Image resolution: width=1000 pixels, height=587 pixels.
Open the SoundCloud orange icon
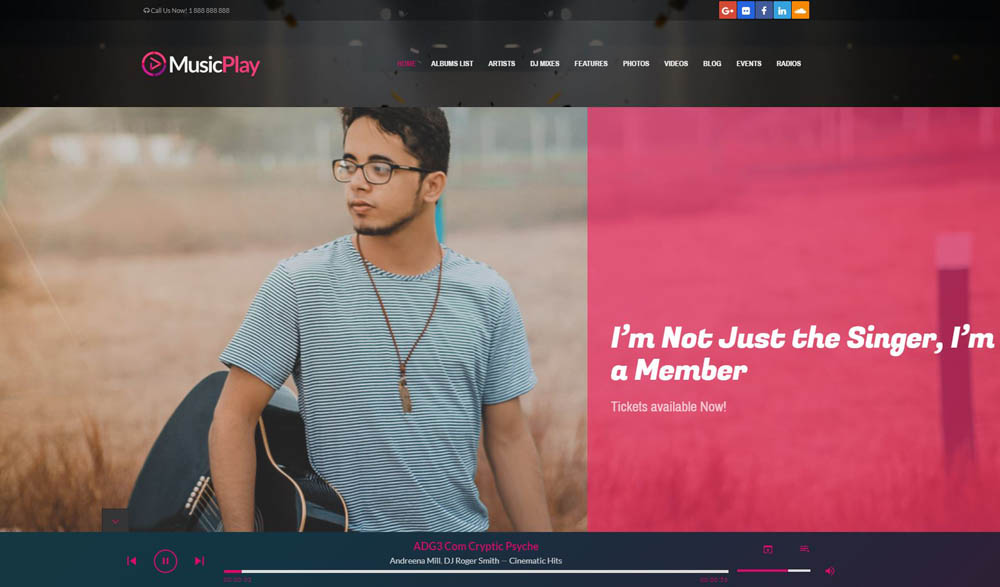click(x=800, y=10)
